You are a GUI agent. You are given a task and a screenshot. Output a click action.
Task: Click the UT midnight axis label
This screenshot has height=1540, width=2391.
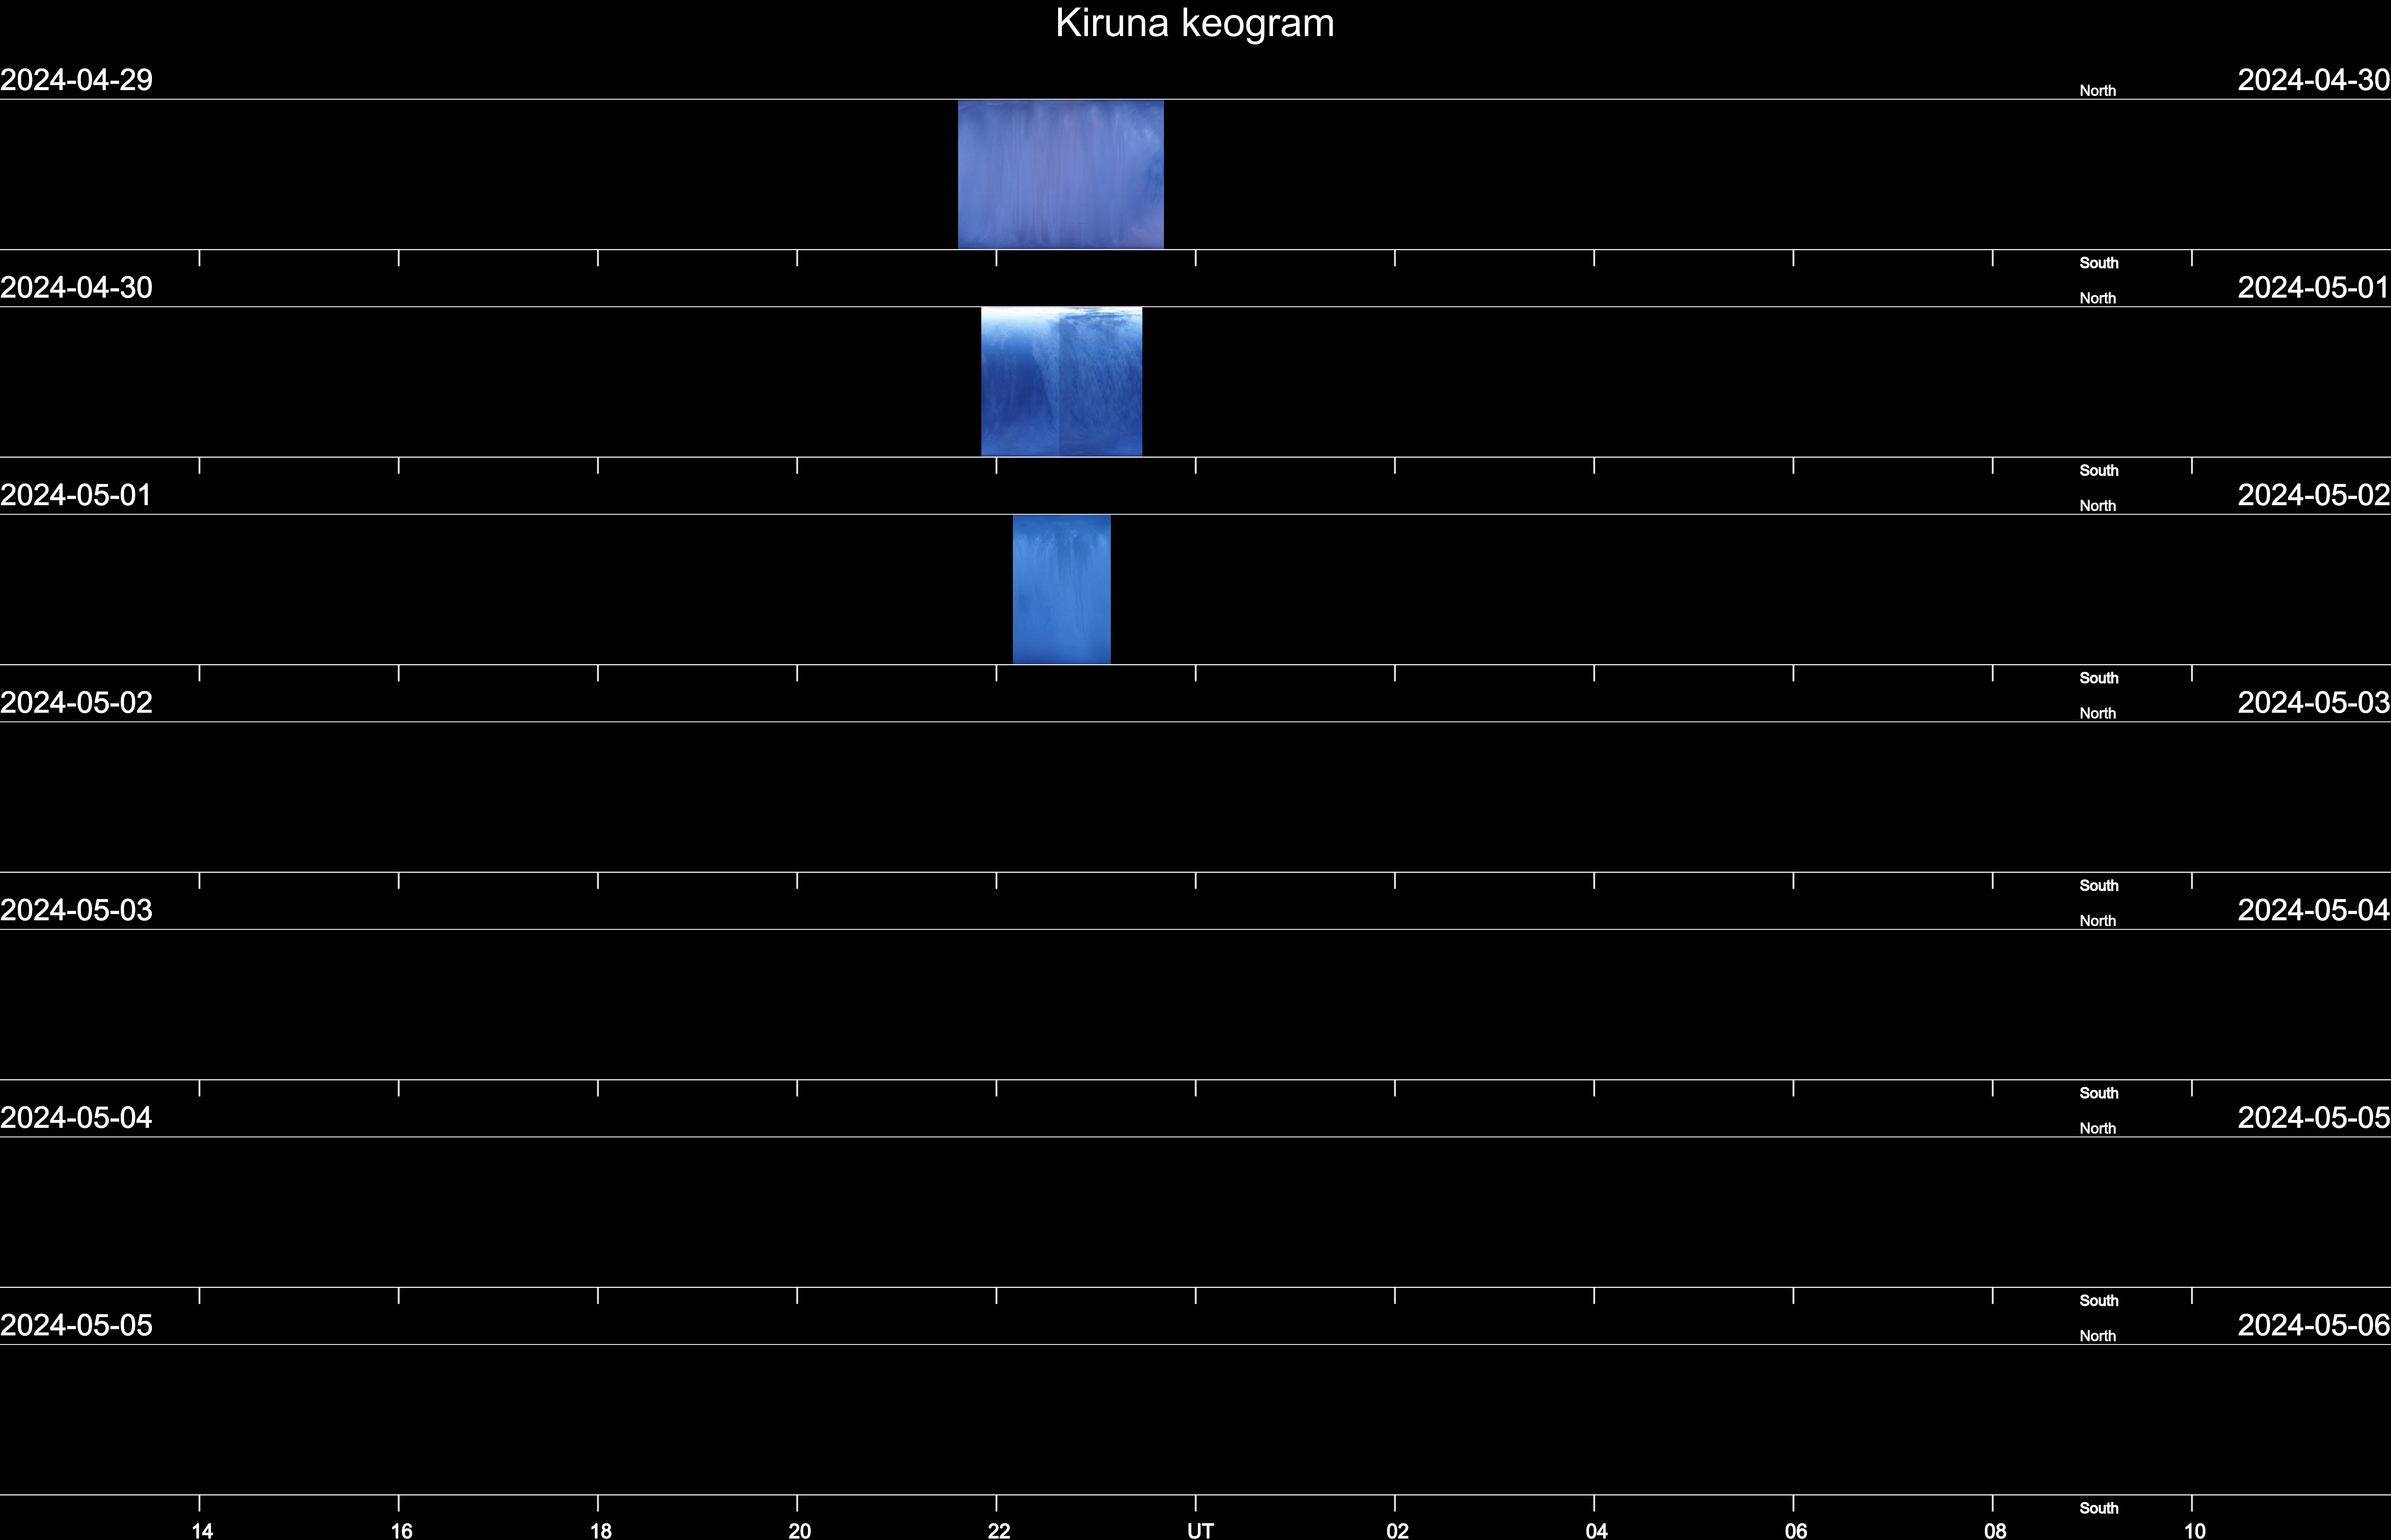(x=1200, y=1530)
